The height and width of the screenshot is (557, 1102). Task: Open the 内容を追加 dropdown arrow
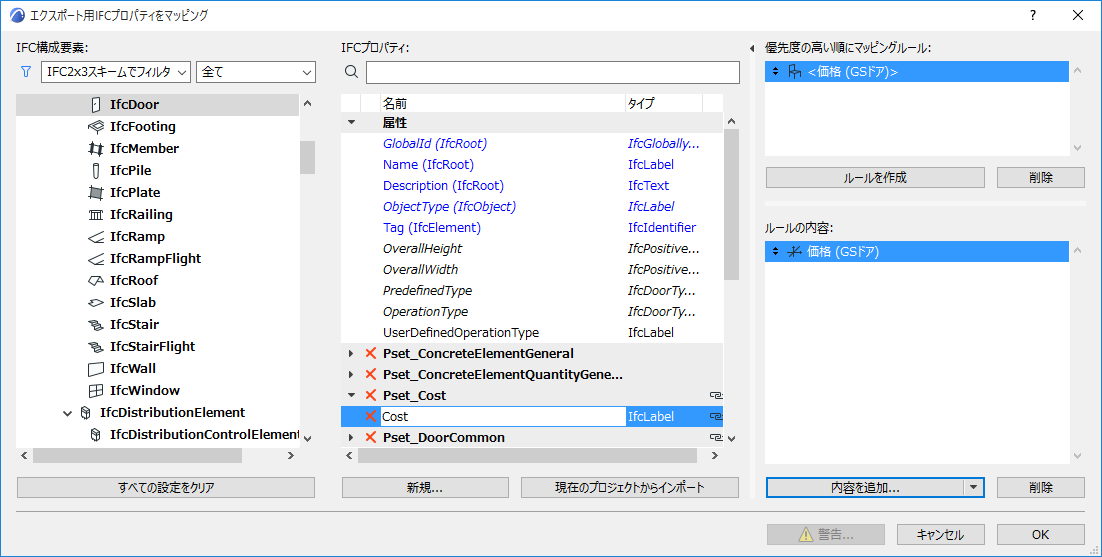(x=973, y=487)
